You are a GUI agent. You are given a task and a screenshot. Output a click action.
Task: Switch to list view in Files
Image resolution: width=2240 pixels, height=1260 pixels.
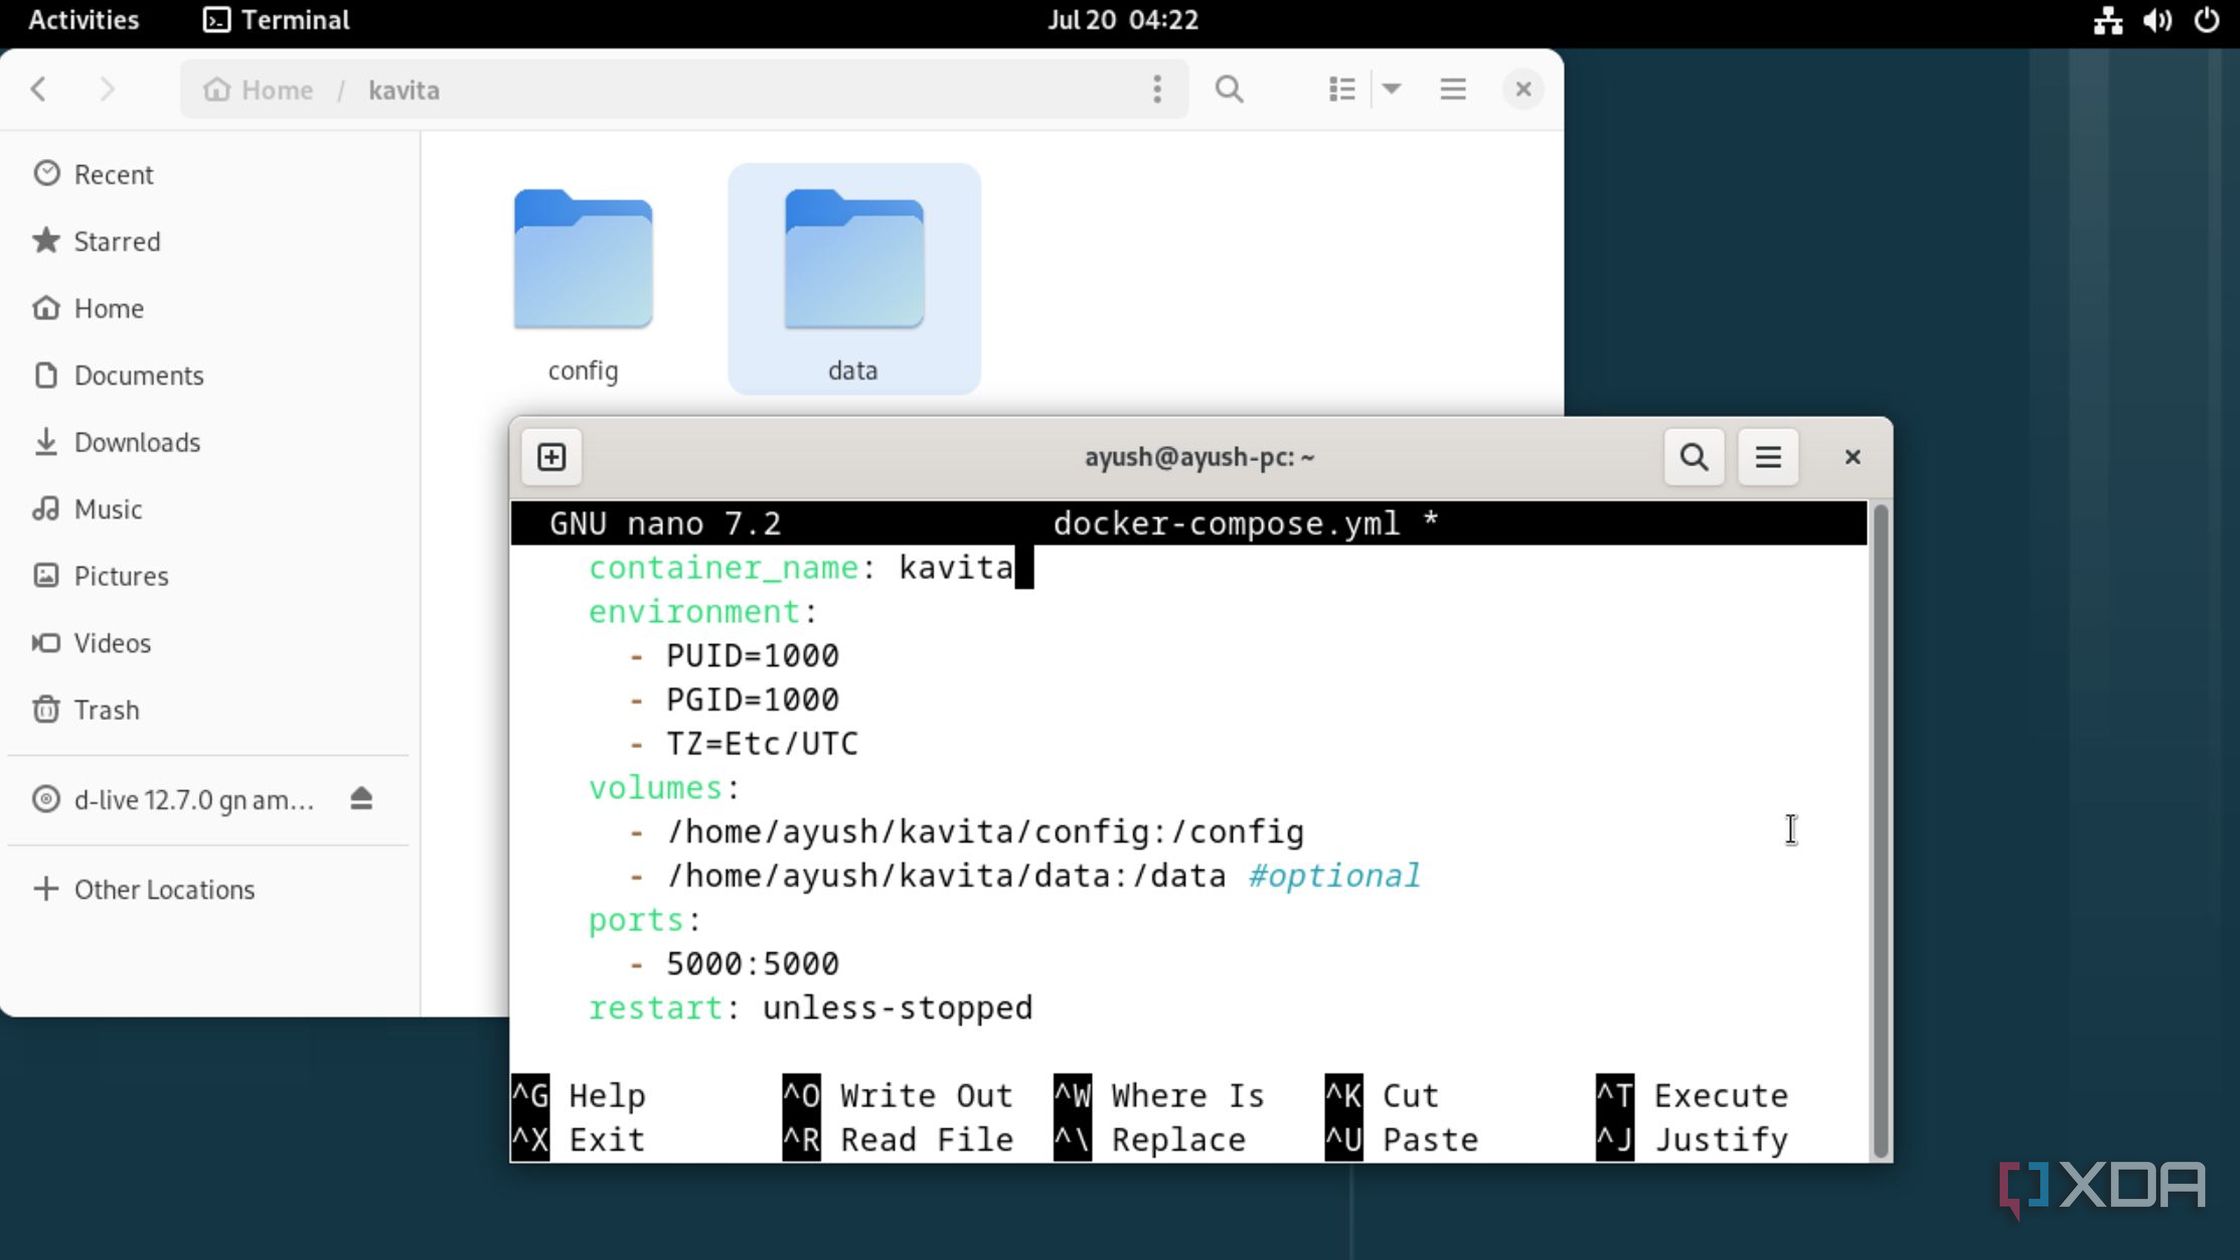[x=1342, y=90]
